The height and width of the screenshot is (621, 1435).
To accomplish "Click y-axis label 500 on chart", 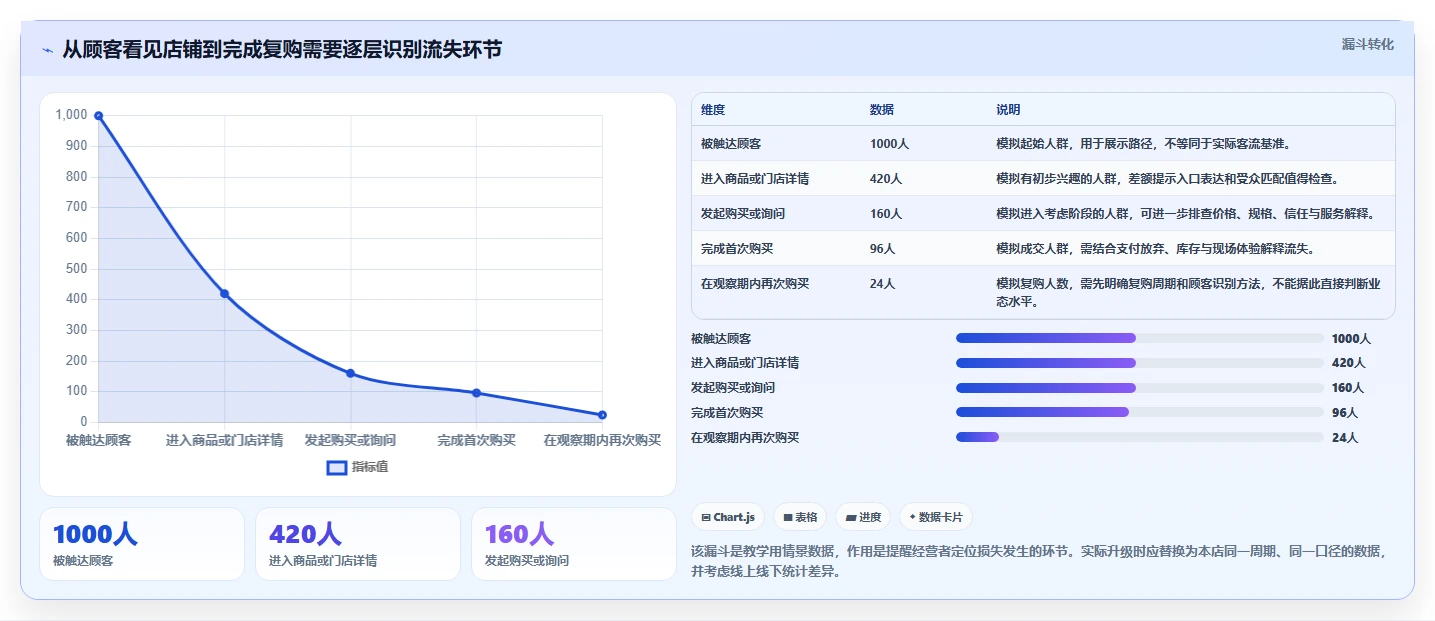I will click(76, 268).
